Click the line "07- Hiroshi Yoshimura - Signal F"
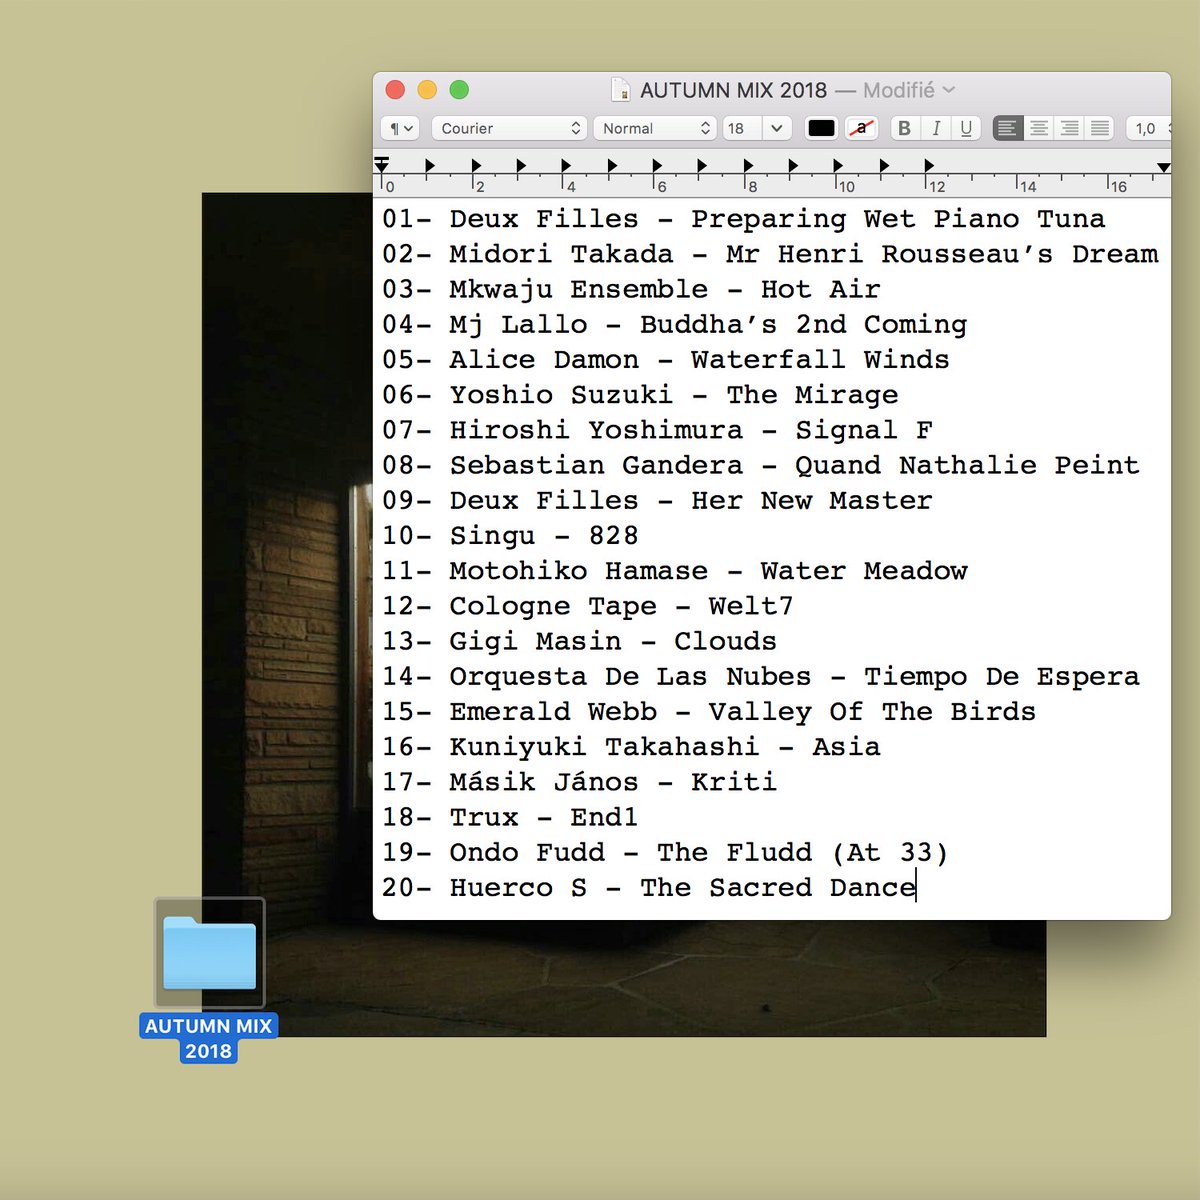 pyautogui.click(x=657, y=430)
